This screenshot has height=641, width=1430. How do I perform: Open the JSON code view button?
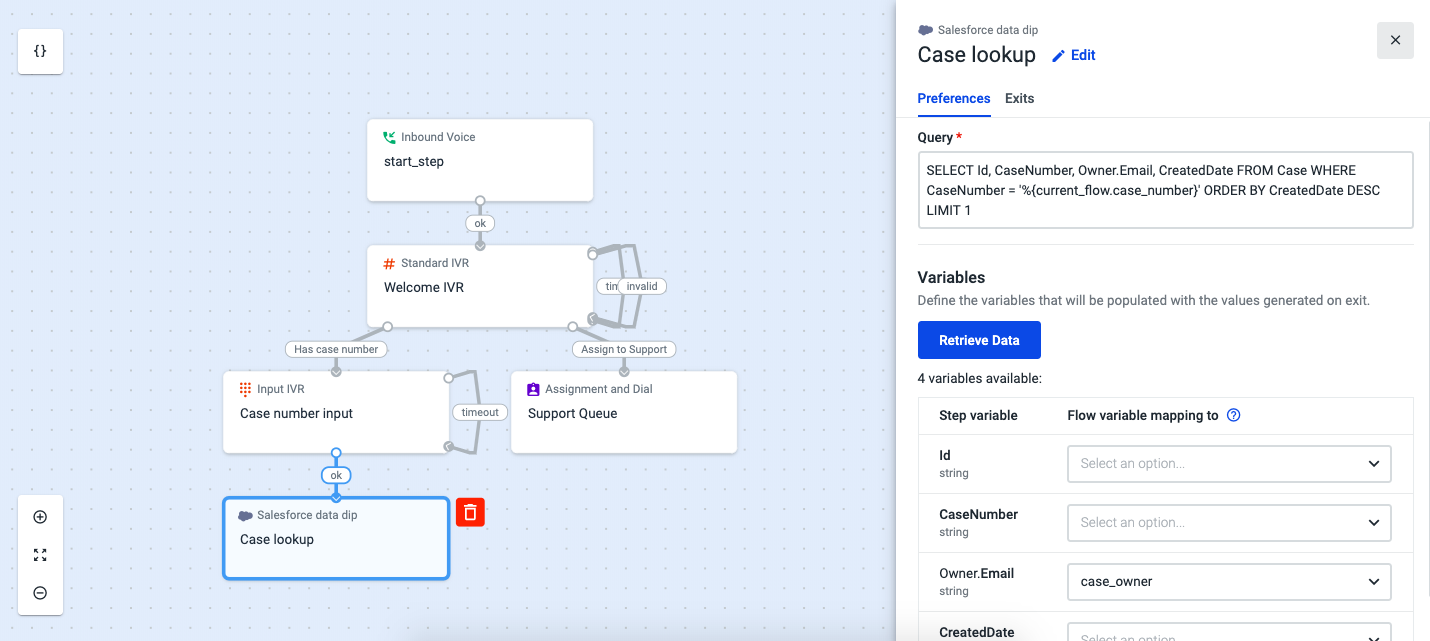[41, 51]
